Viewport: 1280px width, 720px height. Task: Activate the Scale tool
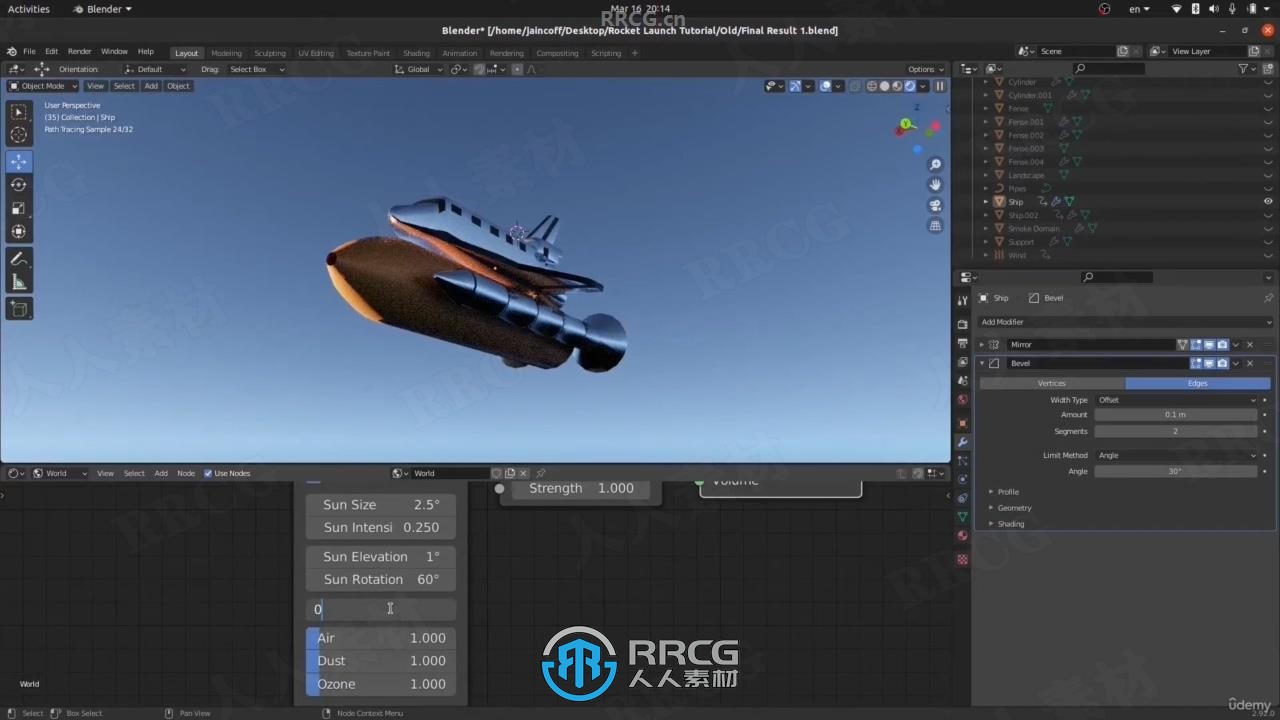(x=19, y=208)
